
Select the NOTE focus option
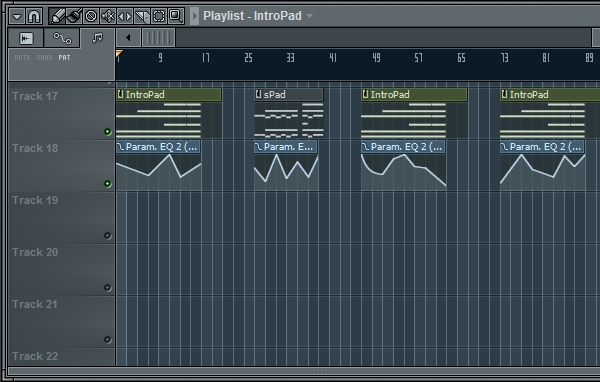click(x=23, y=58)
